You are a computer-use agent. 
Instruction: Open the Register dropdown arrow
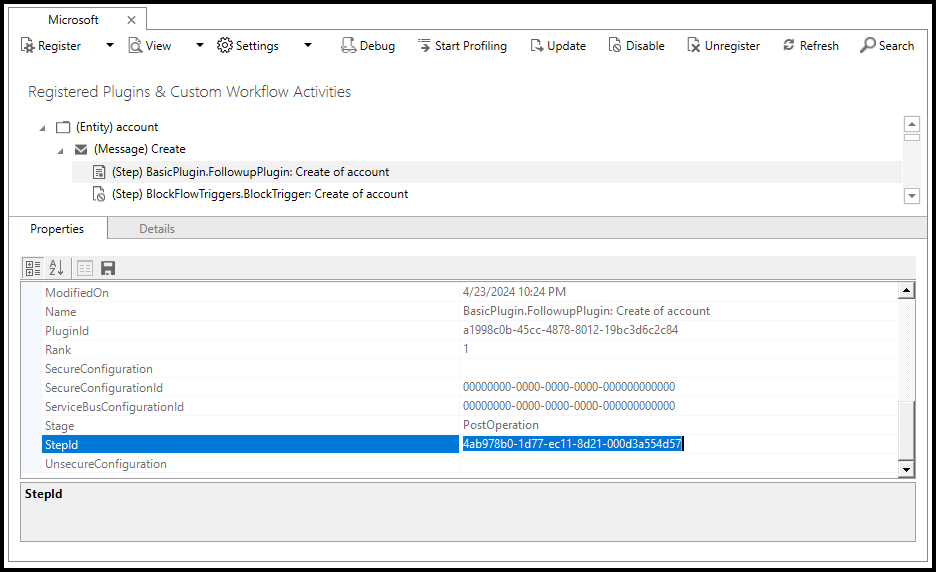tap(108, 45)
